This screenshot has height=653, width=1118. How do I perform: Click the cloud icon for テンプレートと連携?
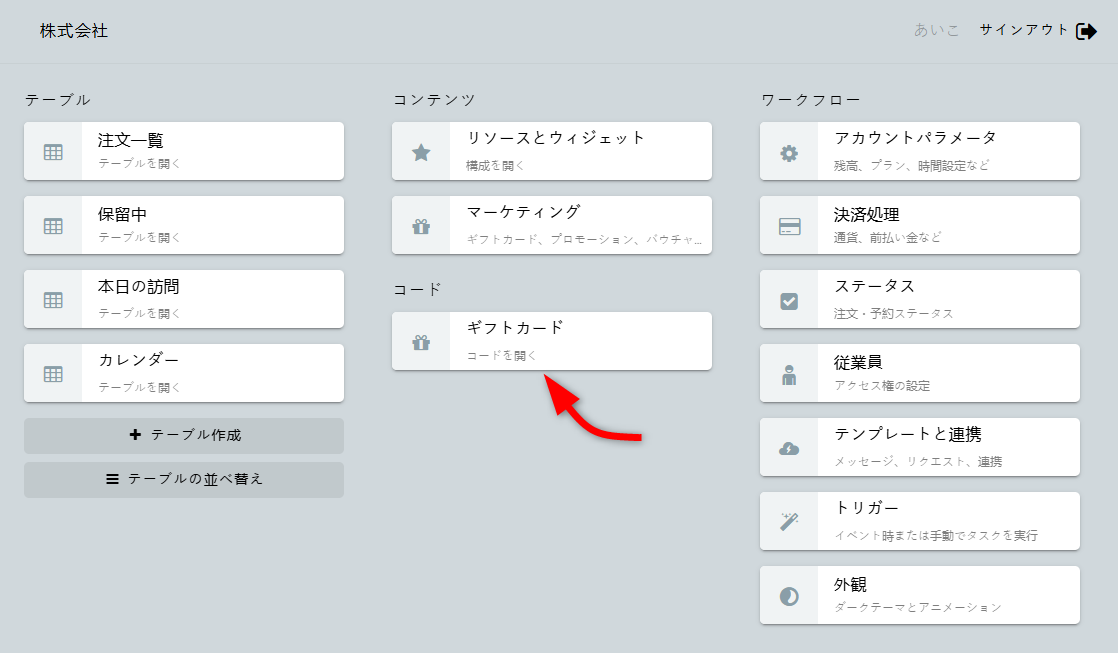point(789,448)
